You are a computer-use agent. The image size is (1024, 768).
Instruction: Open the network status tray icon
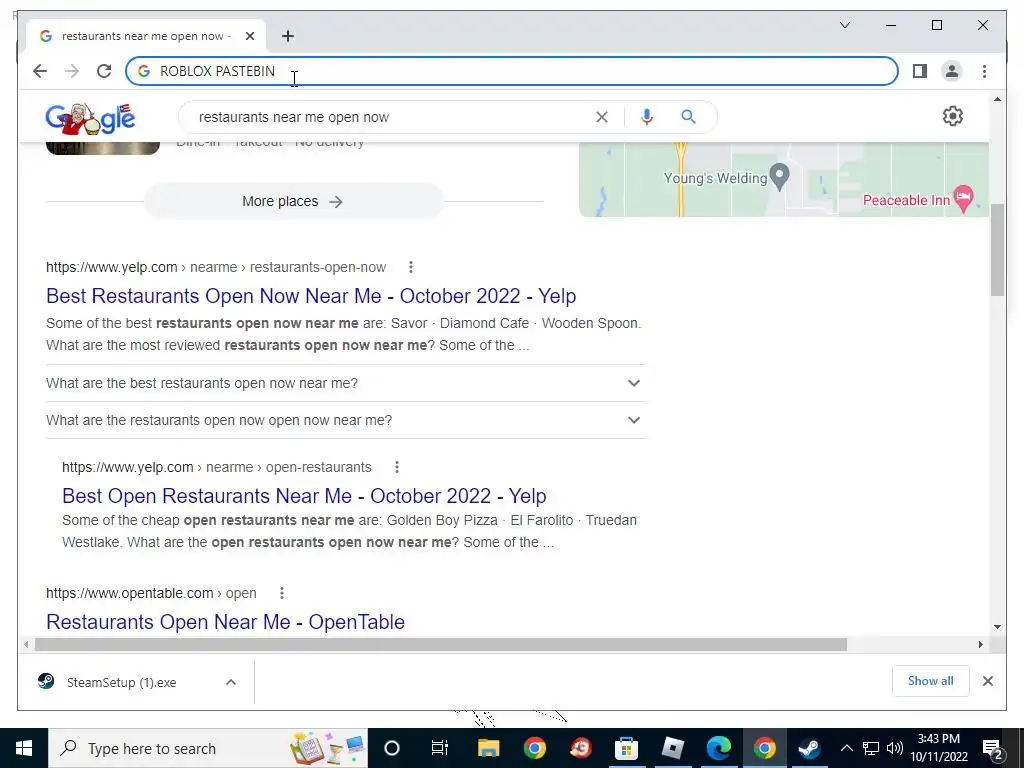click(x=871, y=748)
